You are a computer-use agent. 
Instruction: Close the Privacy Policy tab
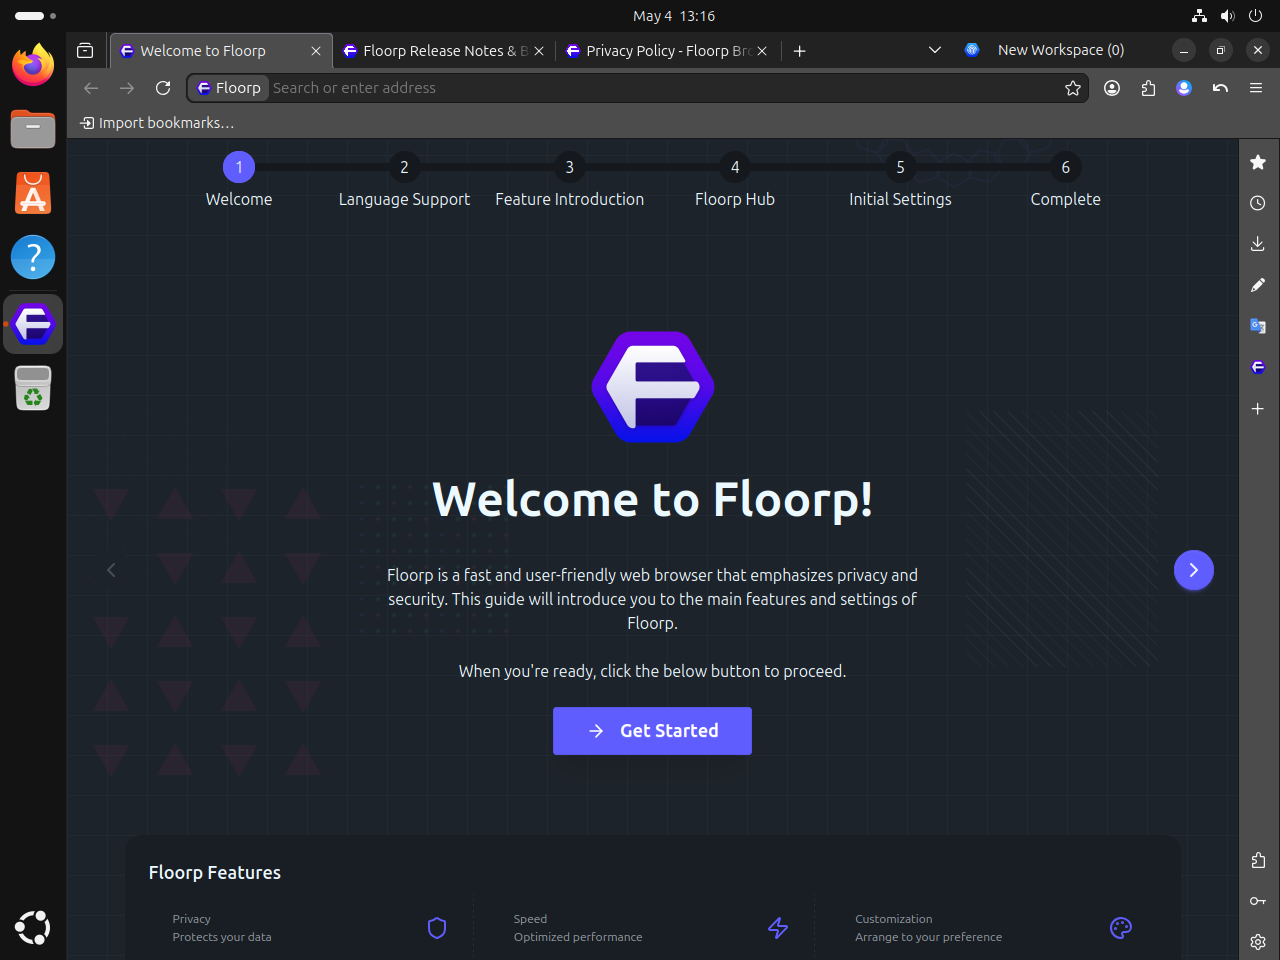coord(762,51)
